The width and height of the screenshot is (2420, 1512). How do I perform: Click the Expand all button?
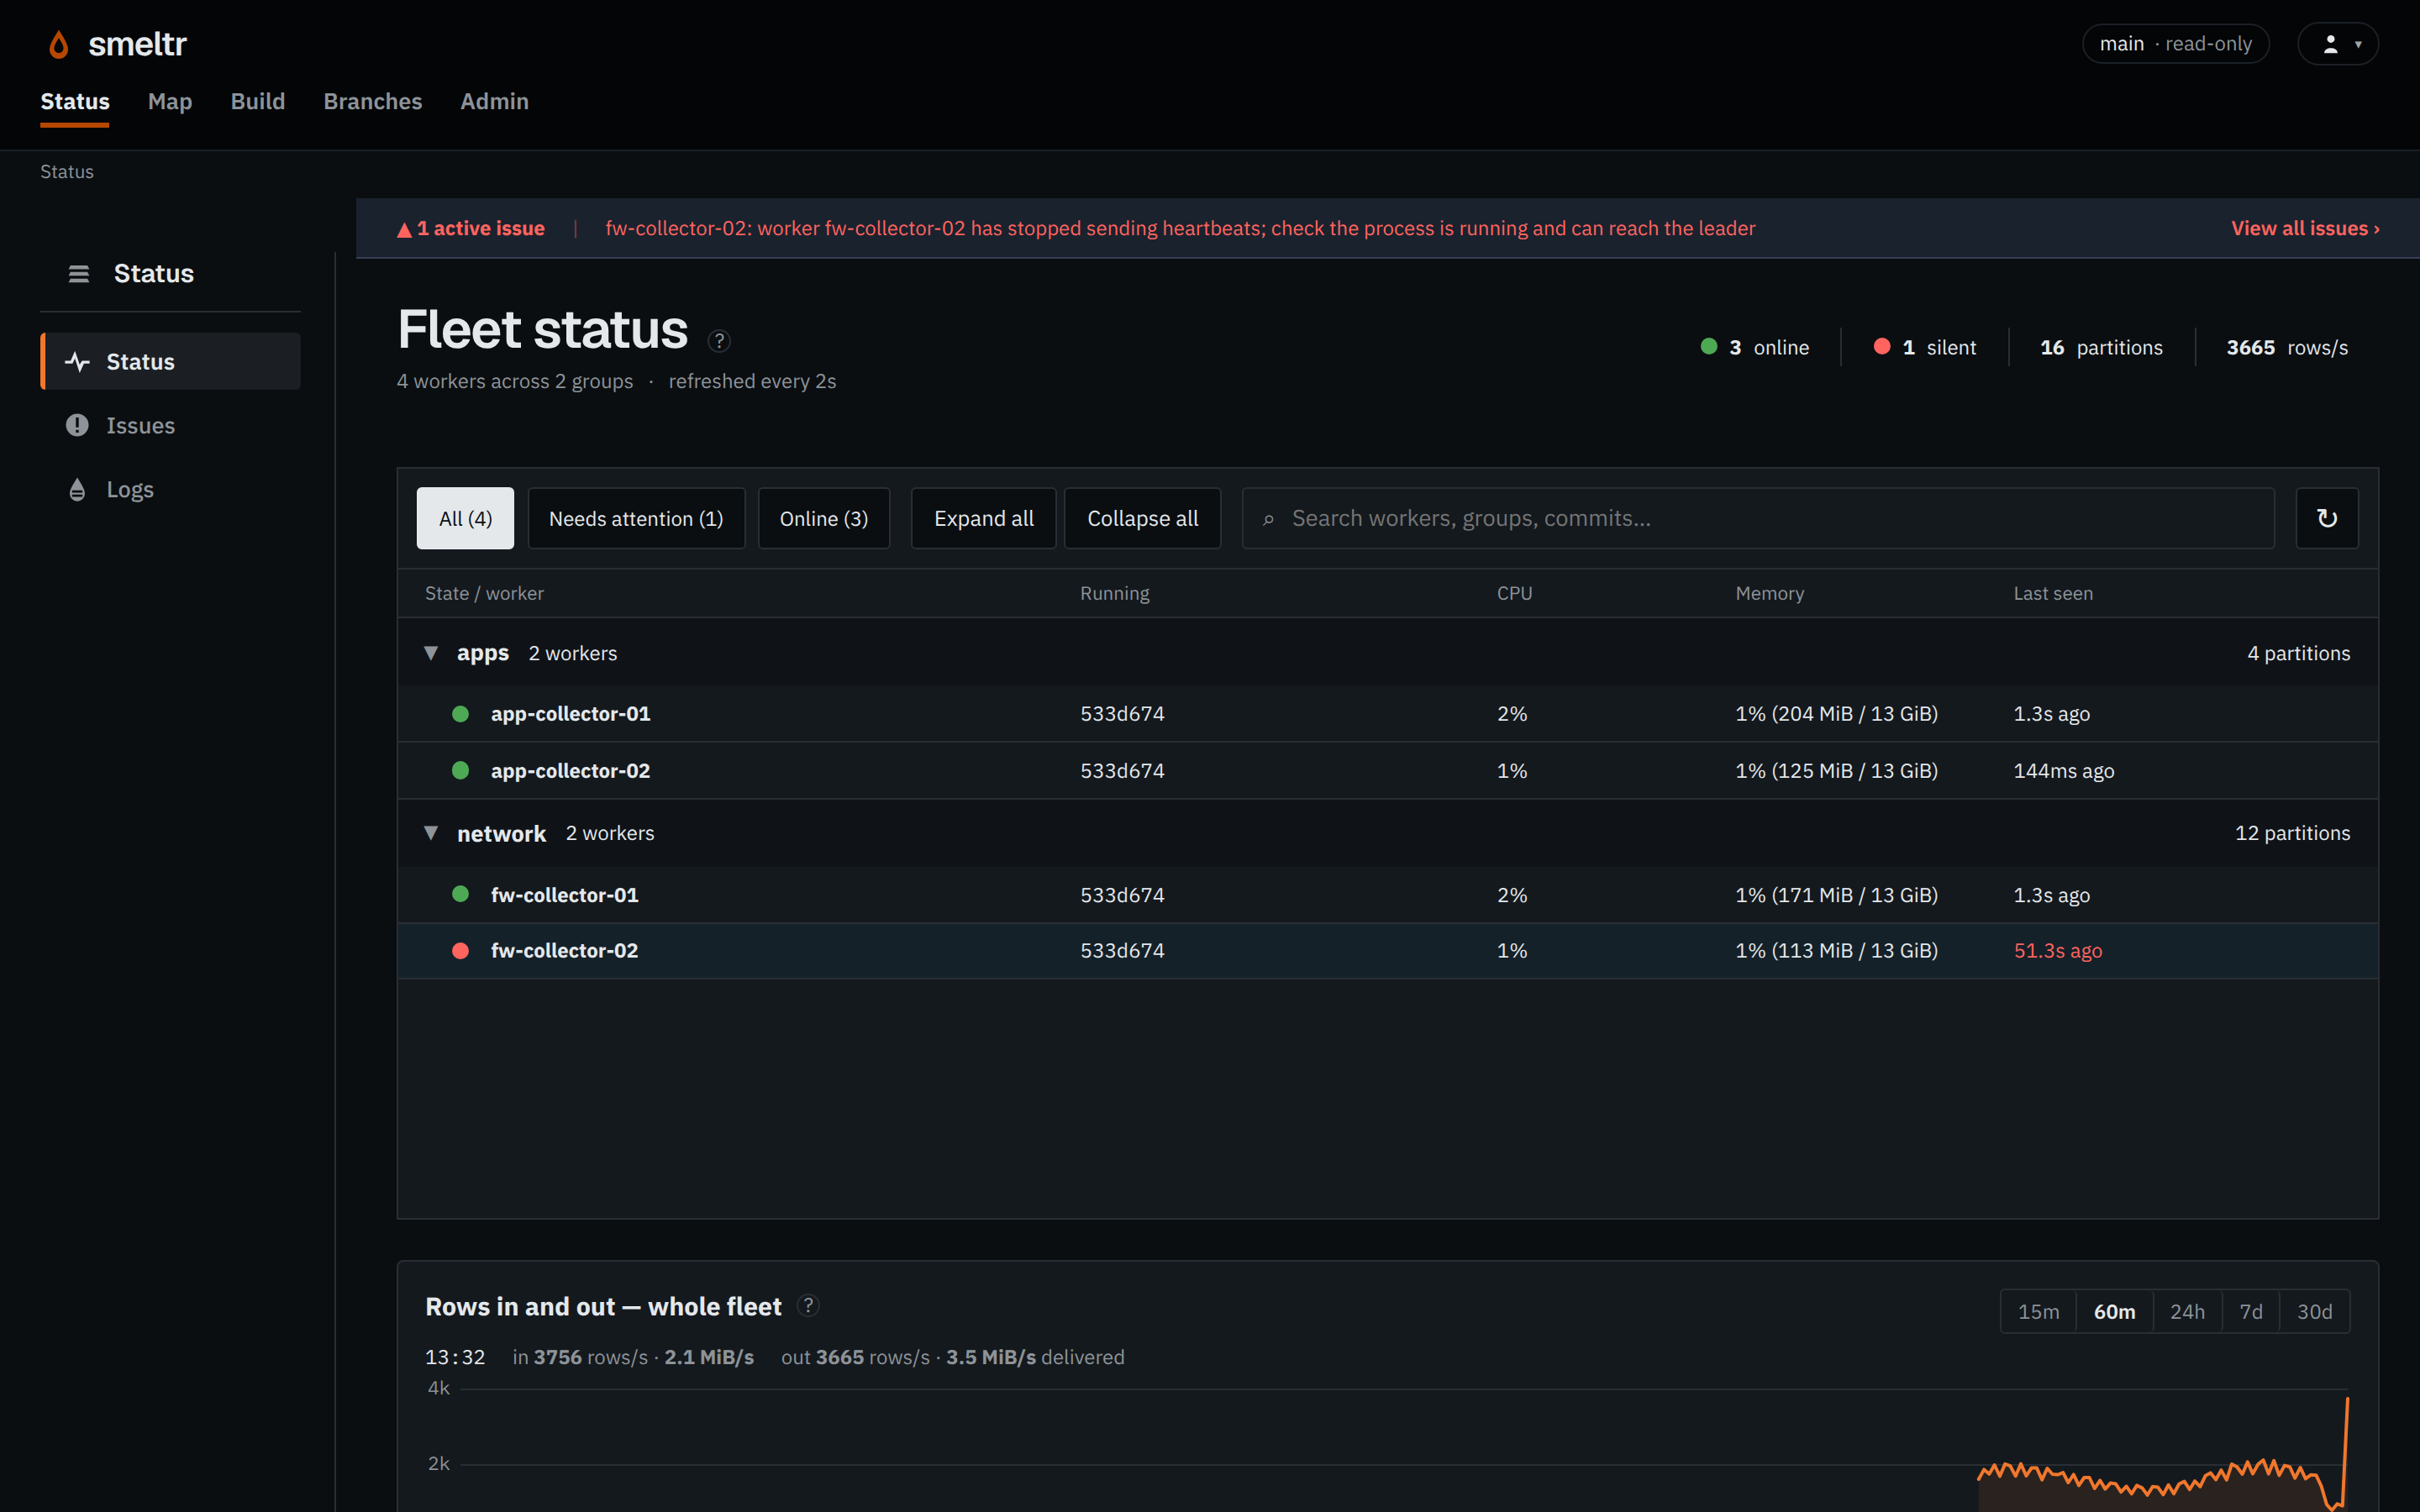click(x=984, y=518)
